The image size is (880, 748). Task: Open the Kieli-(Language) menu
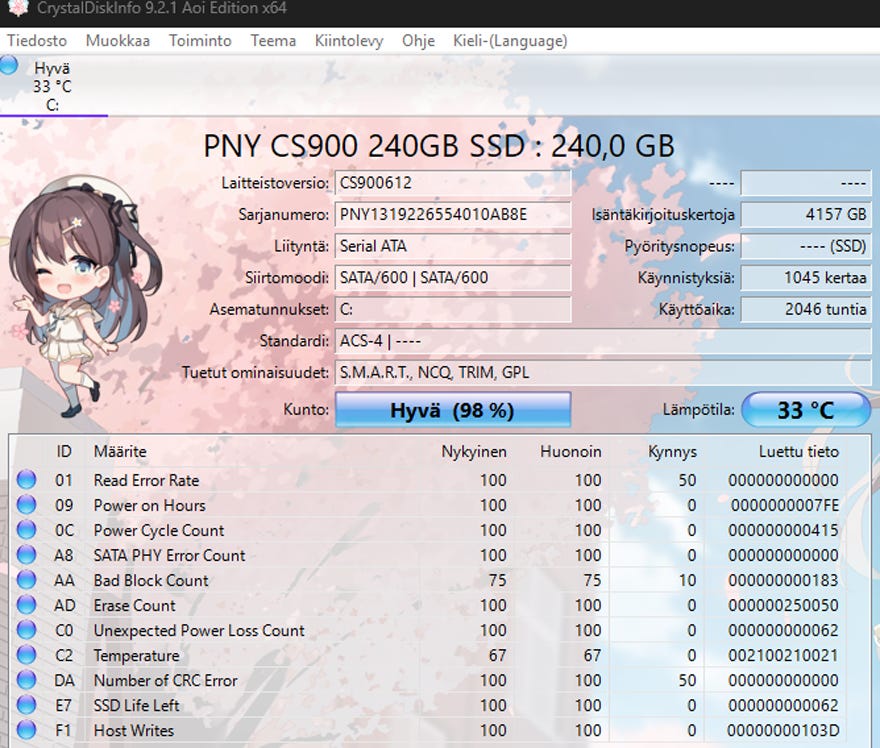click(x=510, y=41)
